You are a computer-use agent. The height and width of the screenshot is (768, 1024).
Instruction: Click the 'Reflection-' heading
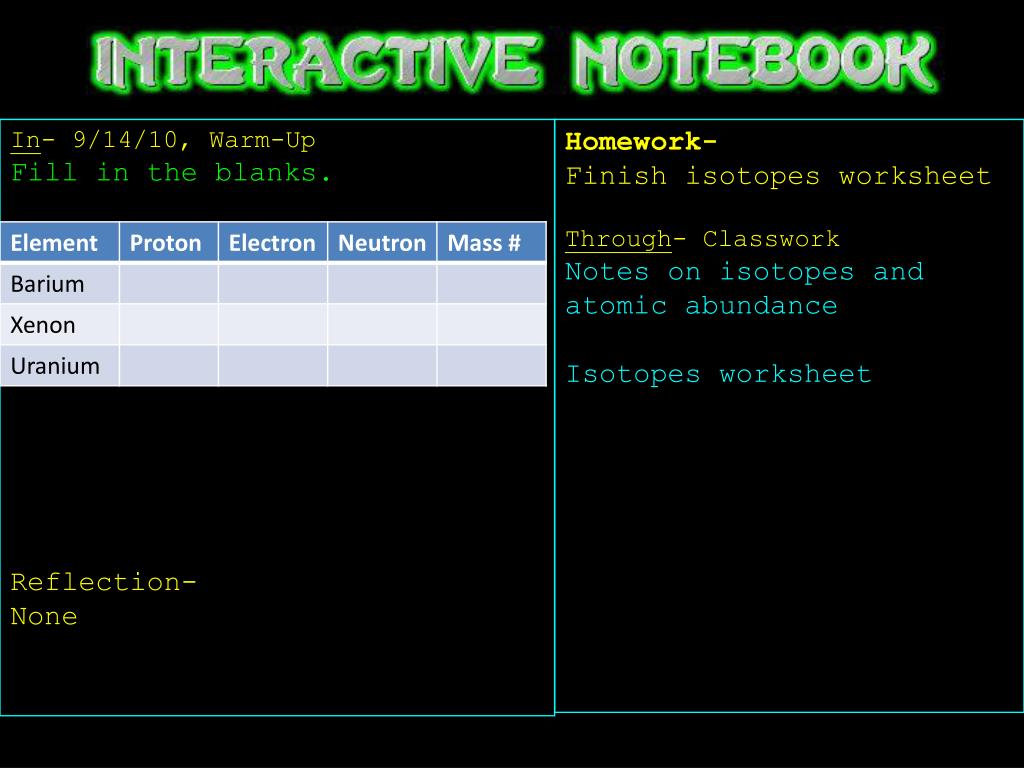(103, 582)
